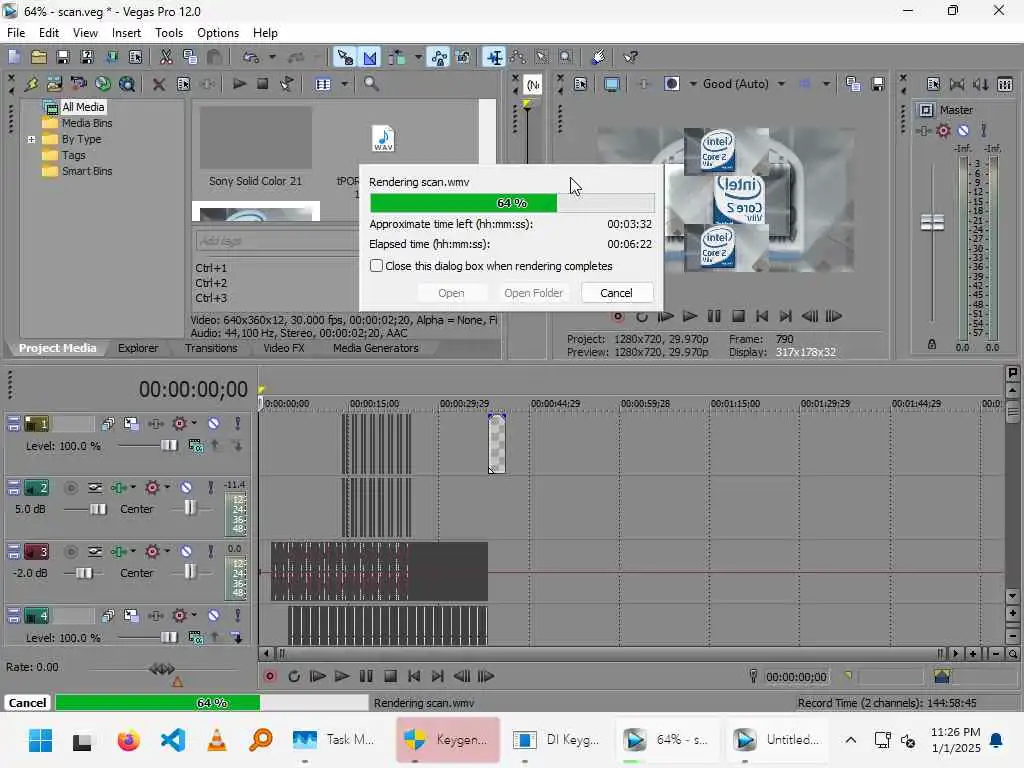Open the Undo history dropdown arrow
Screen dimensions: 1024x768
272,57
